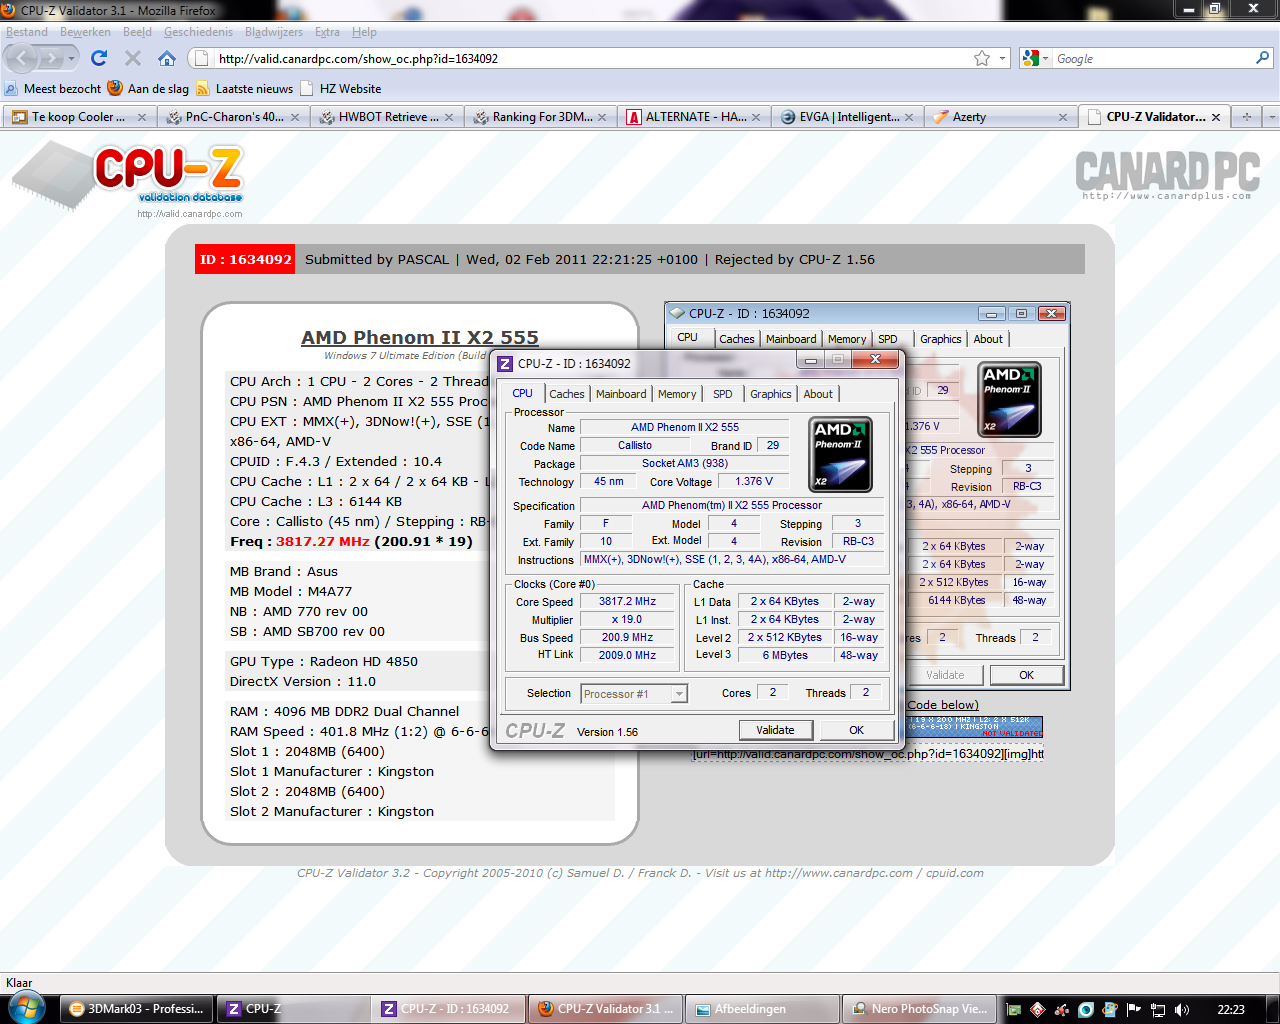1280x1024 pixels.
Task: Click the Google search magnifier icon
Action: pos(1262,58)
